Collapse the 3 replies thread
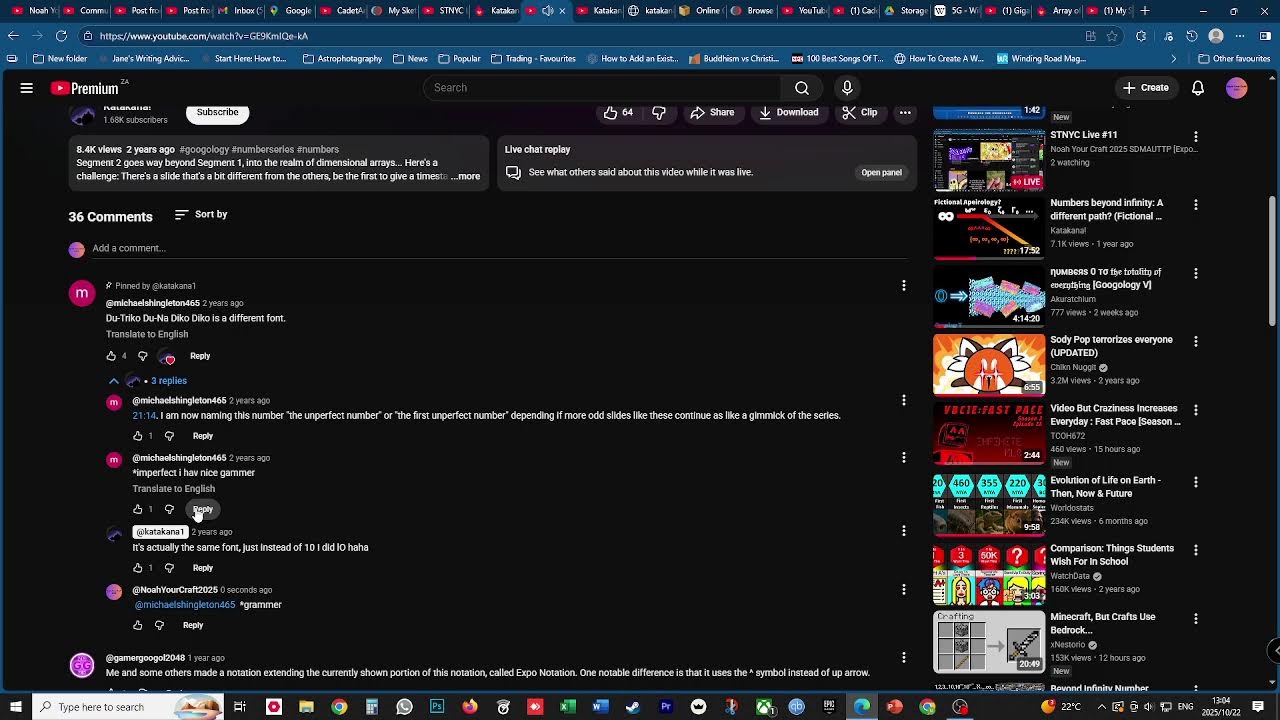 point(150,381)
